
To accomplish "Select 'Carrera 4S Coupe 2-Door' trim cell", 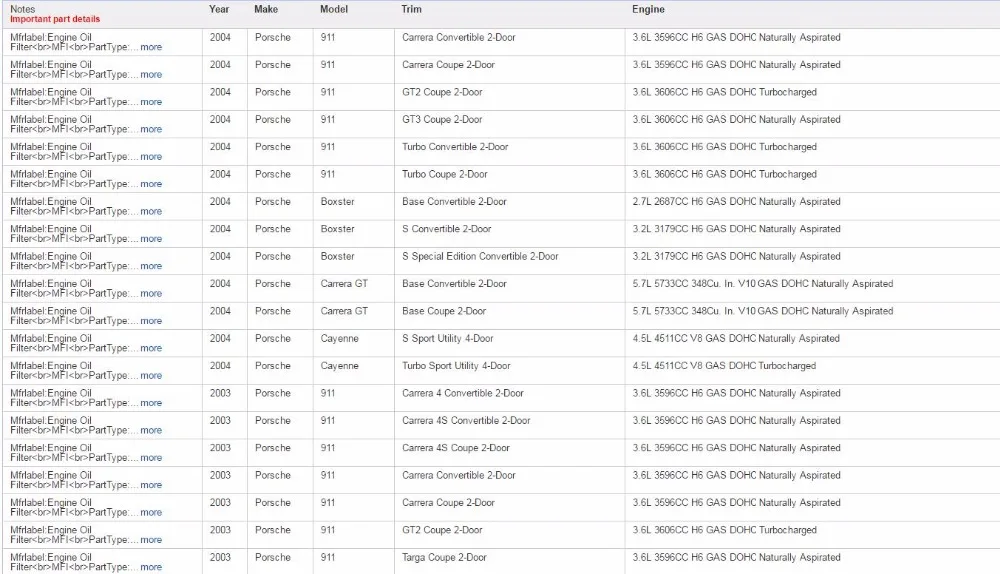I will click(x=455, y=448).
